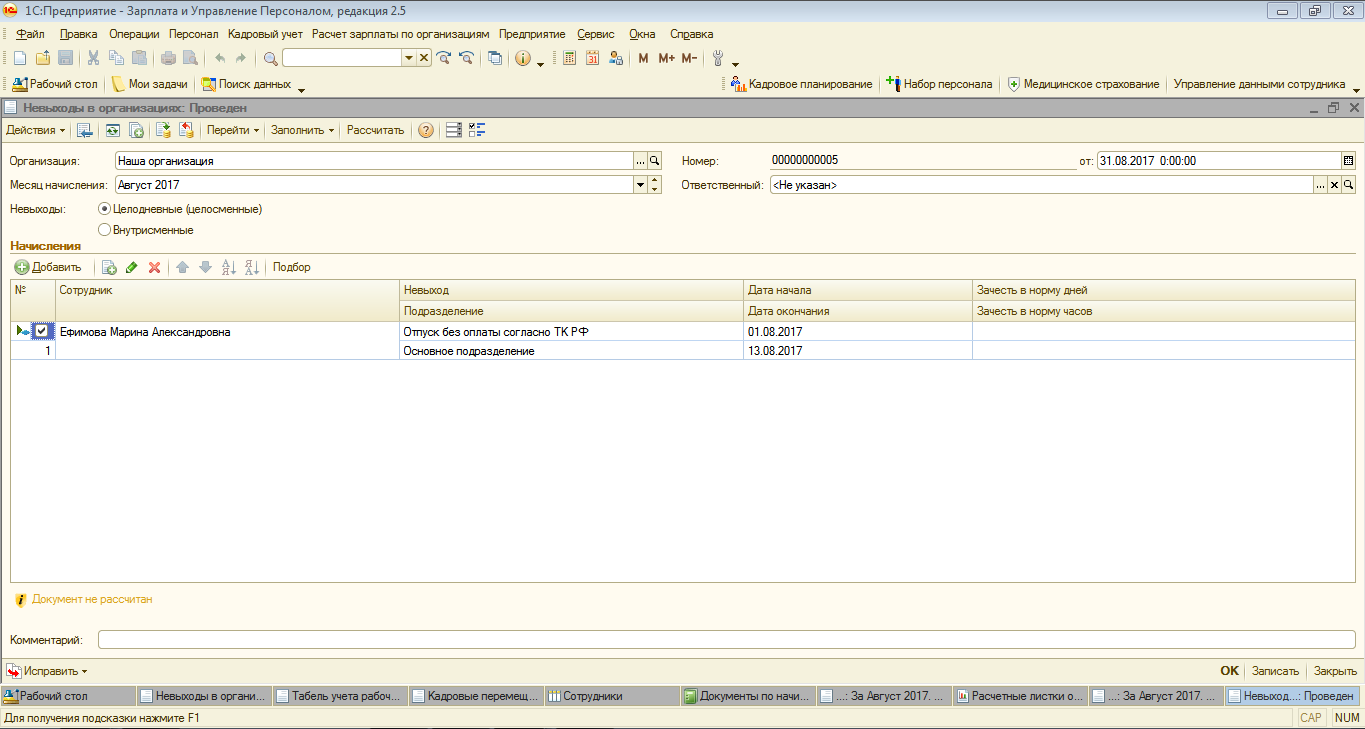Expand the Месяц начисления dropdown

click(640, 185)
